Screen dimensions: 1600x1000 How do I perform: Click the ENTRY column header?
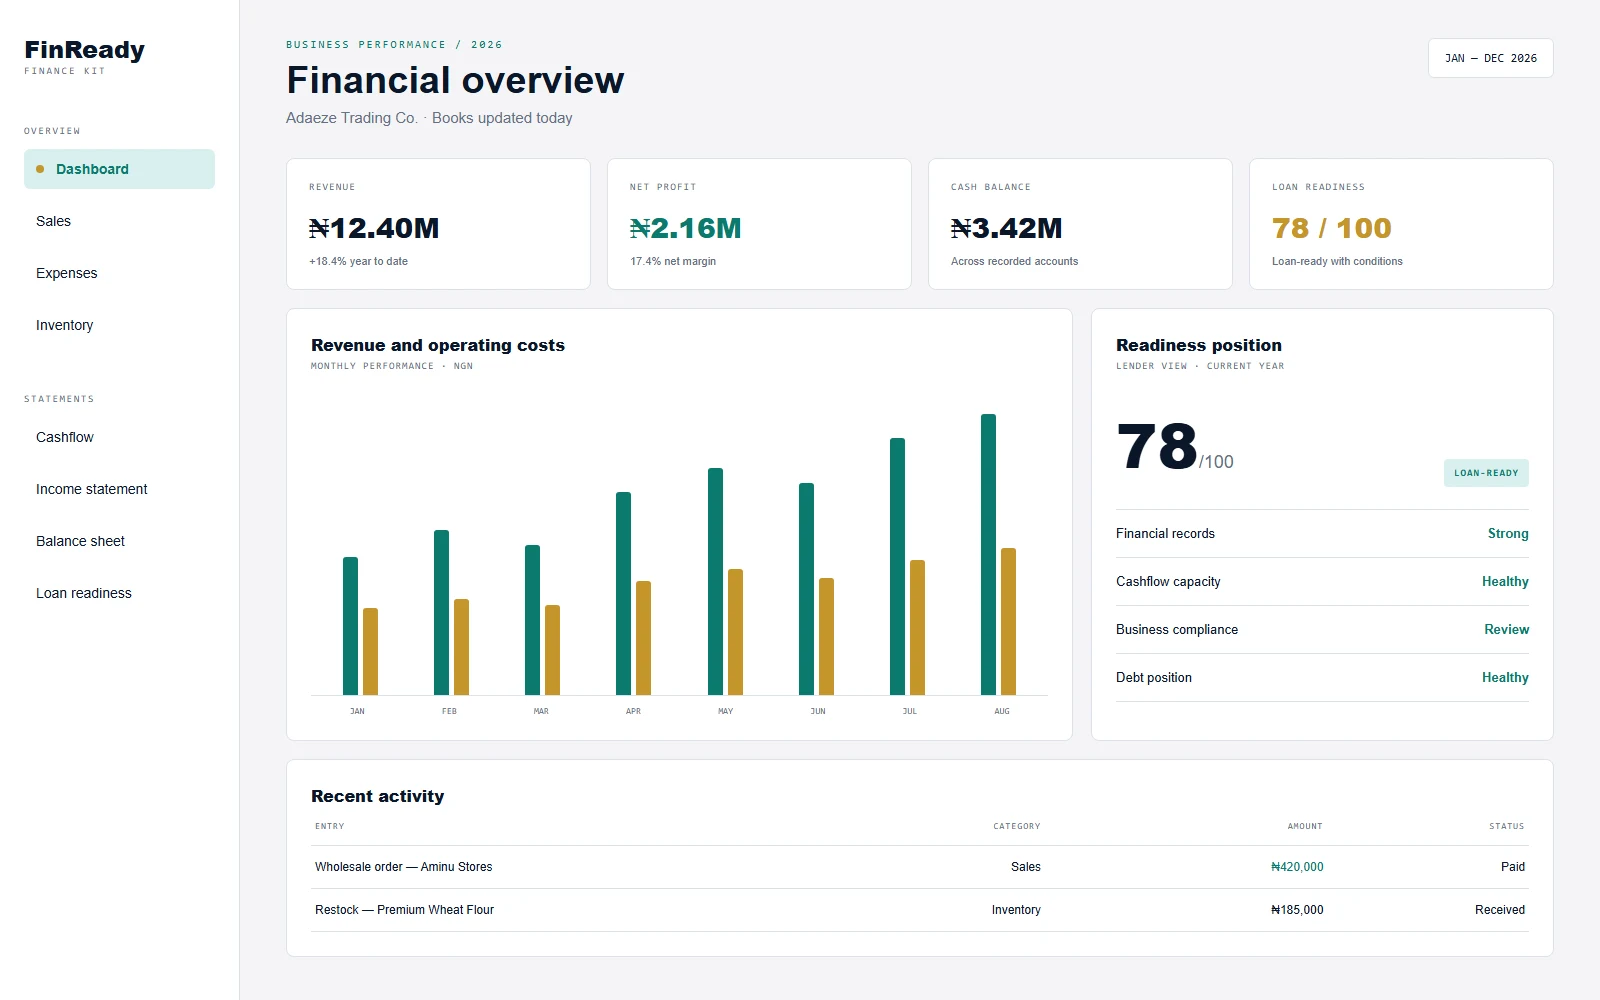329,826
